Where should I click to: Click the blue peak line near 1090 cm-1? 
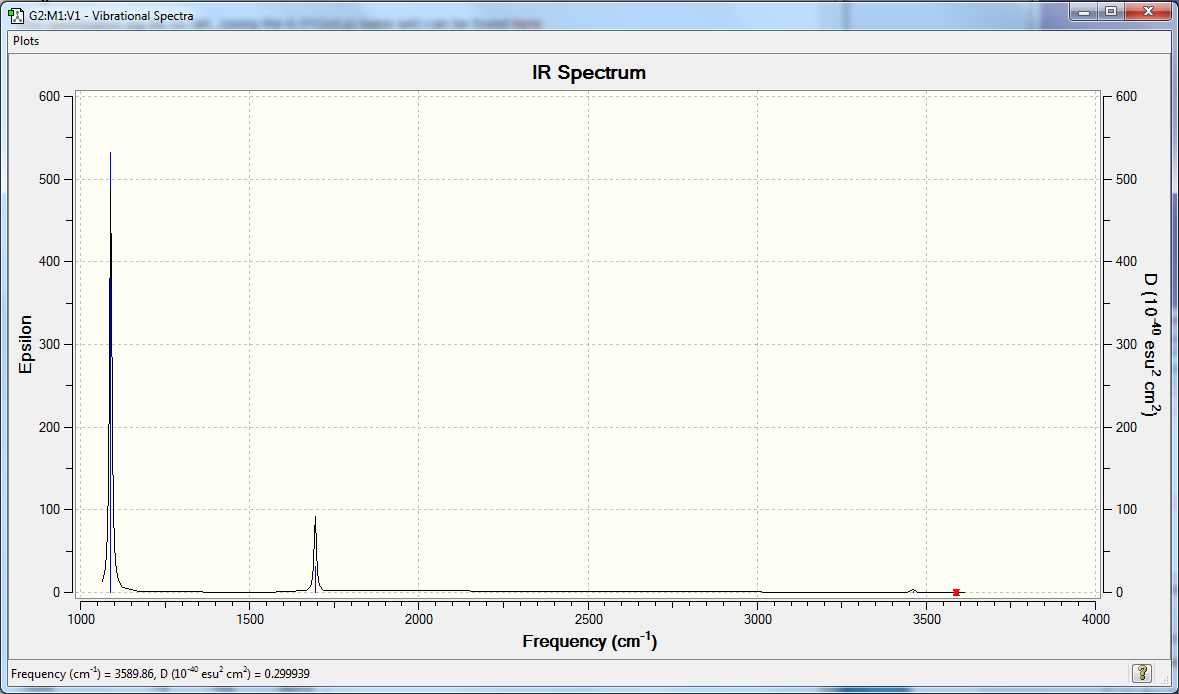(x=111, y=372)
